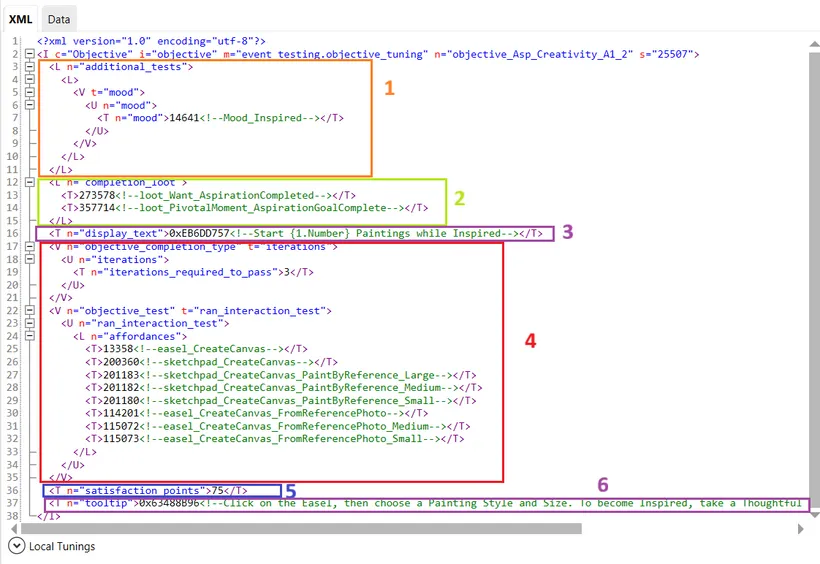Collapse the U n="mood" node on line 6
The image size is (820, 564).
point(30,105)
